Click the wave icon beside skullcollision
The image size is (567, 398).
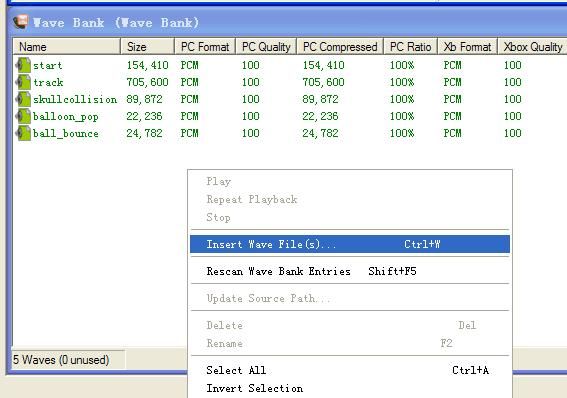(x=23, y=99)
